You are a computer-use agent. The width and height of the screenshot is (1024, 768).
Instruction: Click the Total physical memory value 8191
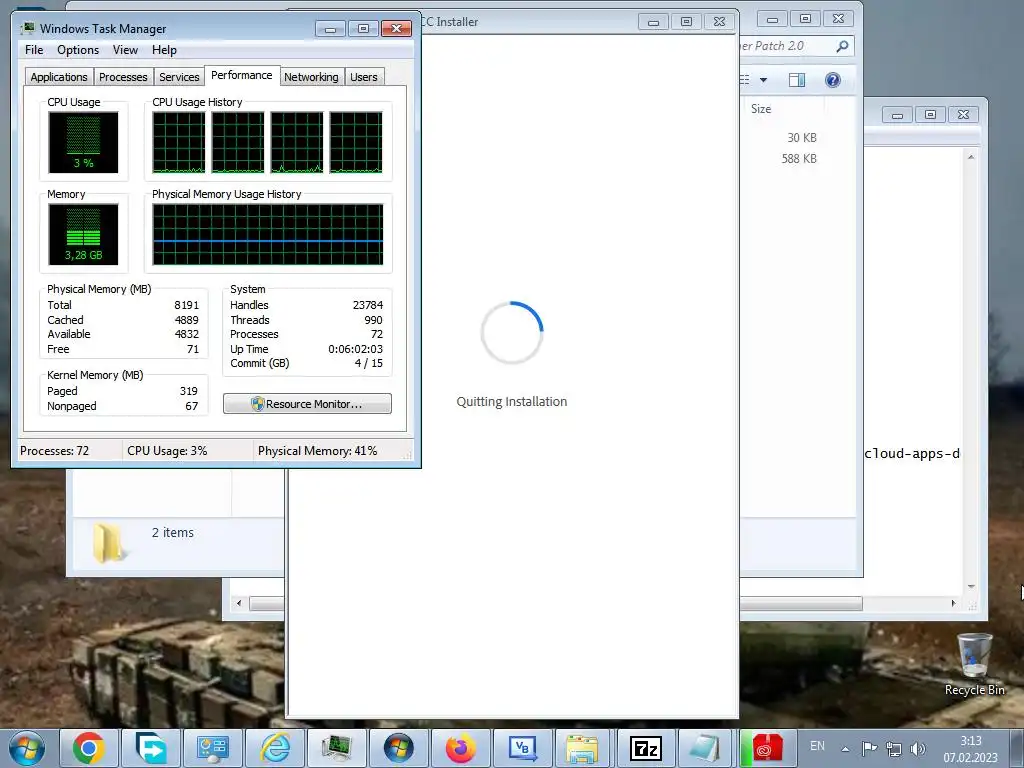click(x=186, y=305)
